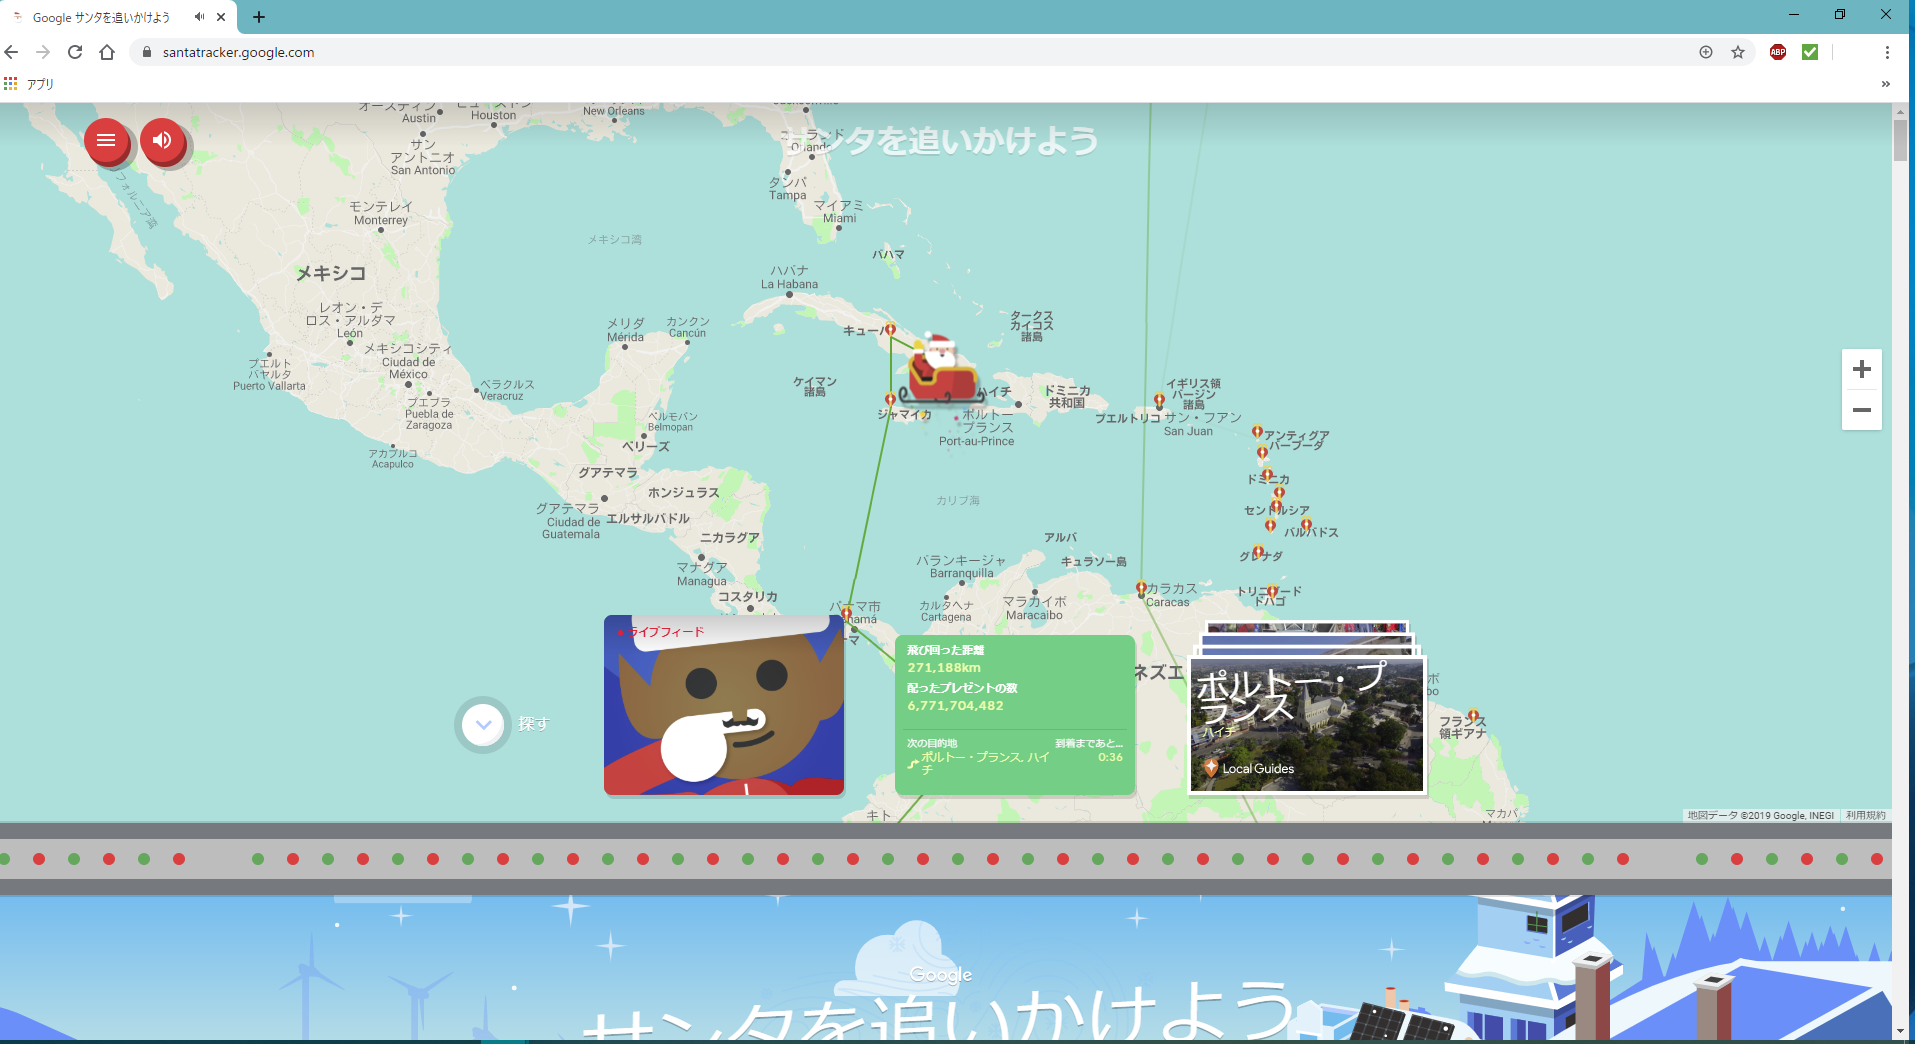The width and height of the screenshot is (1915, 1044).
Task: Mute the tab via its speaker icon
Action: pos(199,17)
